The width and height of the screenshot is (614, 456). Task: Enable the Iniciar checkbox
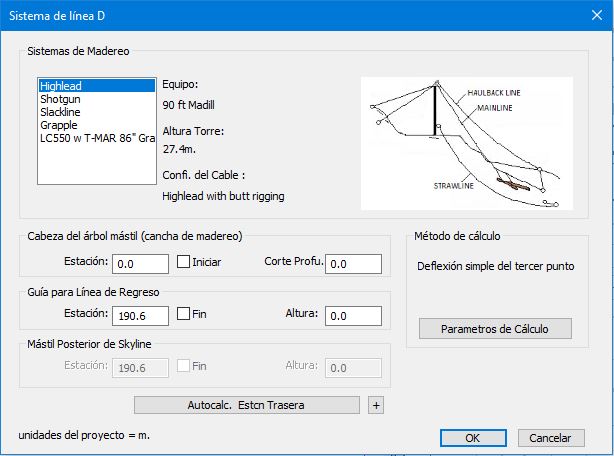184,263
